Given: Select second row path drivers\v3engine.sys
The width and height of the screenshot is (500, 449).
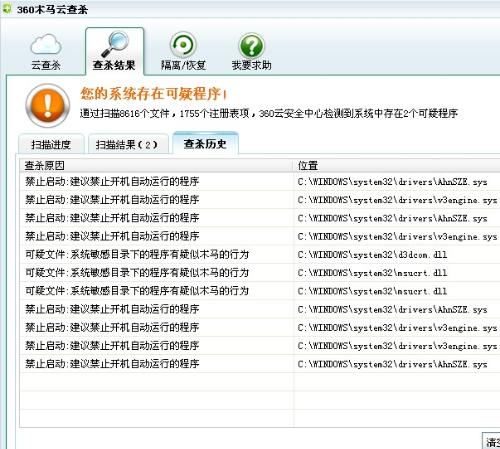Looking at the screenshot, I should [397, 200].
